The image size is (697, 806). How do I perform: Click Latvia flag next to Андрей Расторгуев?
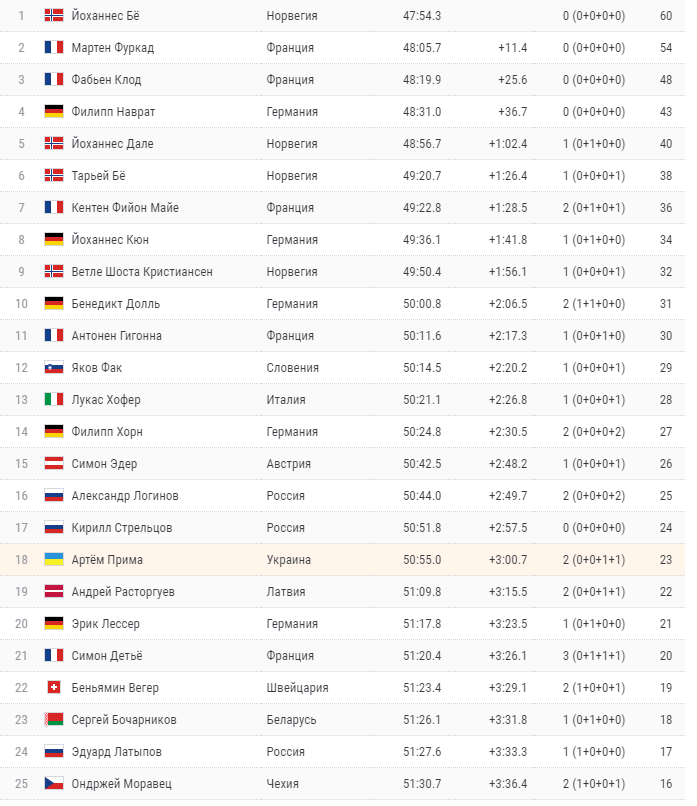53,592
